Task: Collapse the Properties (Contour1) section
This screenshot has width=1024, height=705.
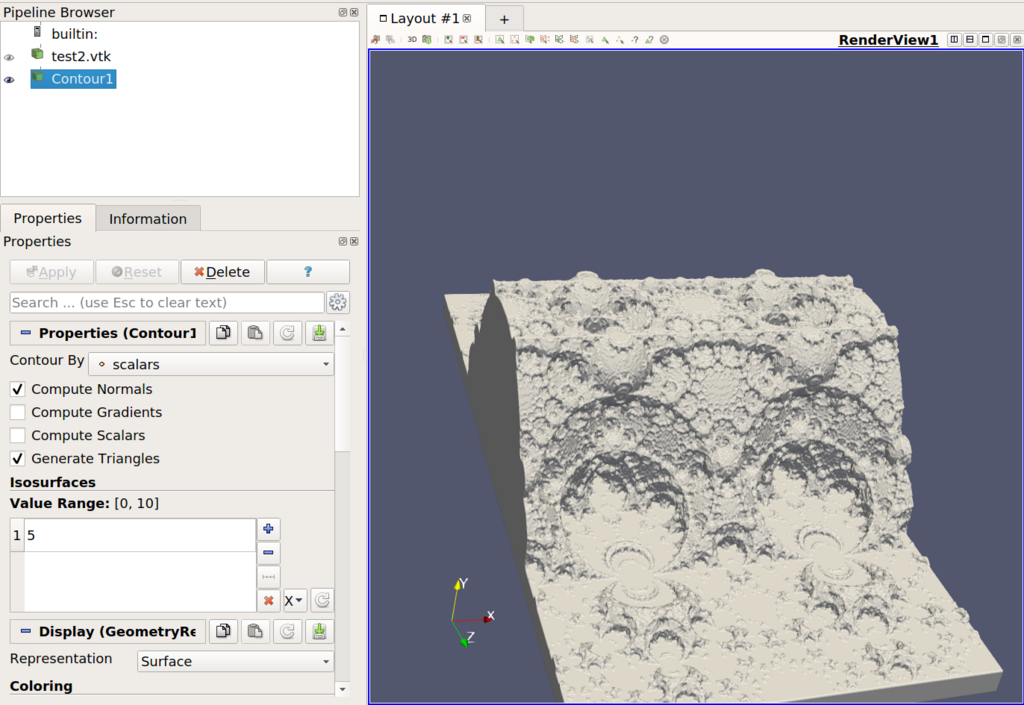Action: tap(25, 333)
